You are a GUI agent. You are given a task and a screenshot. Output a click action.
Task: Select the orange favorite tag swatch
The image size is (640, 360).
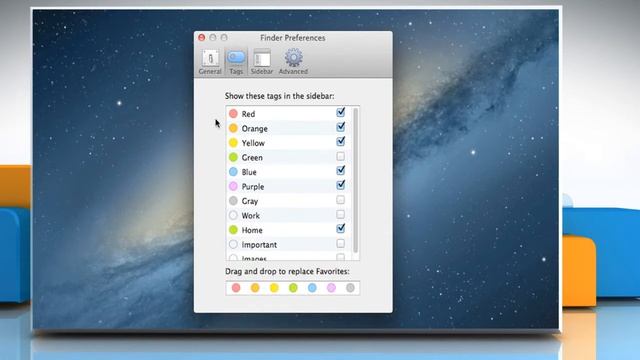point(255,288)
